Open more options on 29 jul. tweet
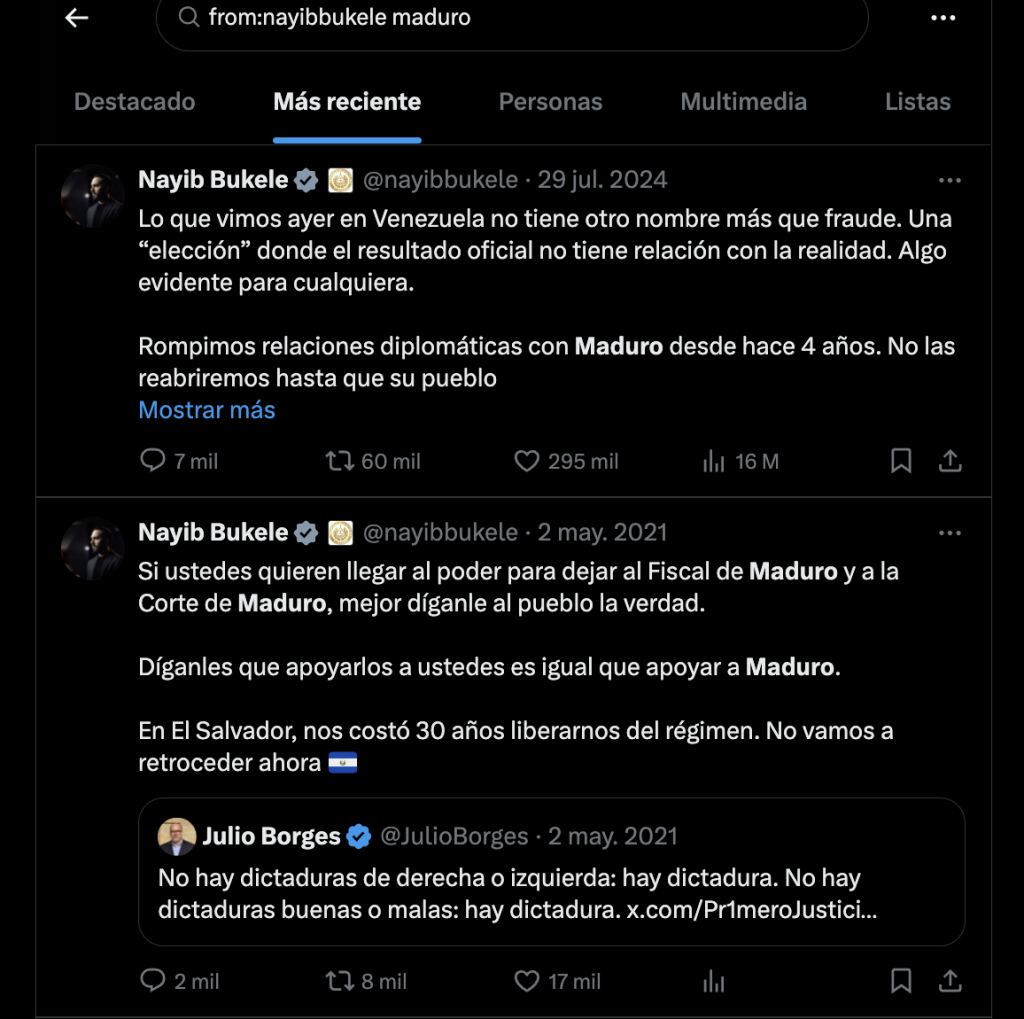Image resolution: width=1024 pixels, height=1019 pixels. (x=950, y=180)
